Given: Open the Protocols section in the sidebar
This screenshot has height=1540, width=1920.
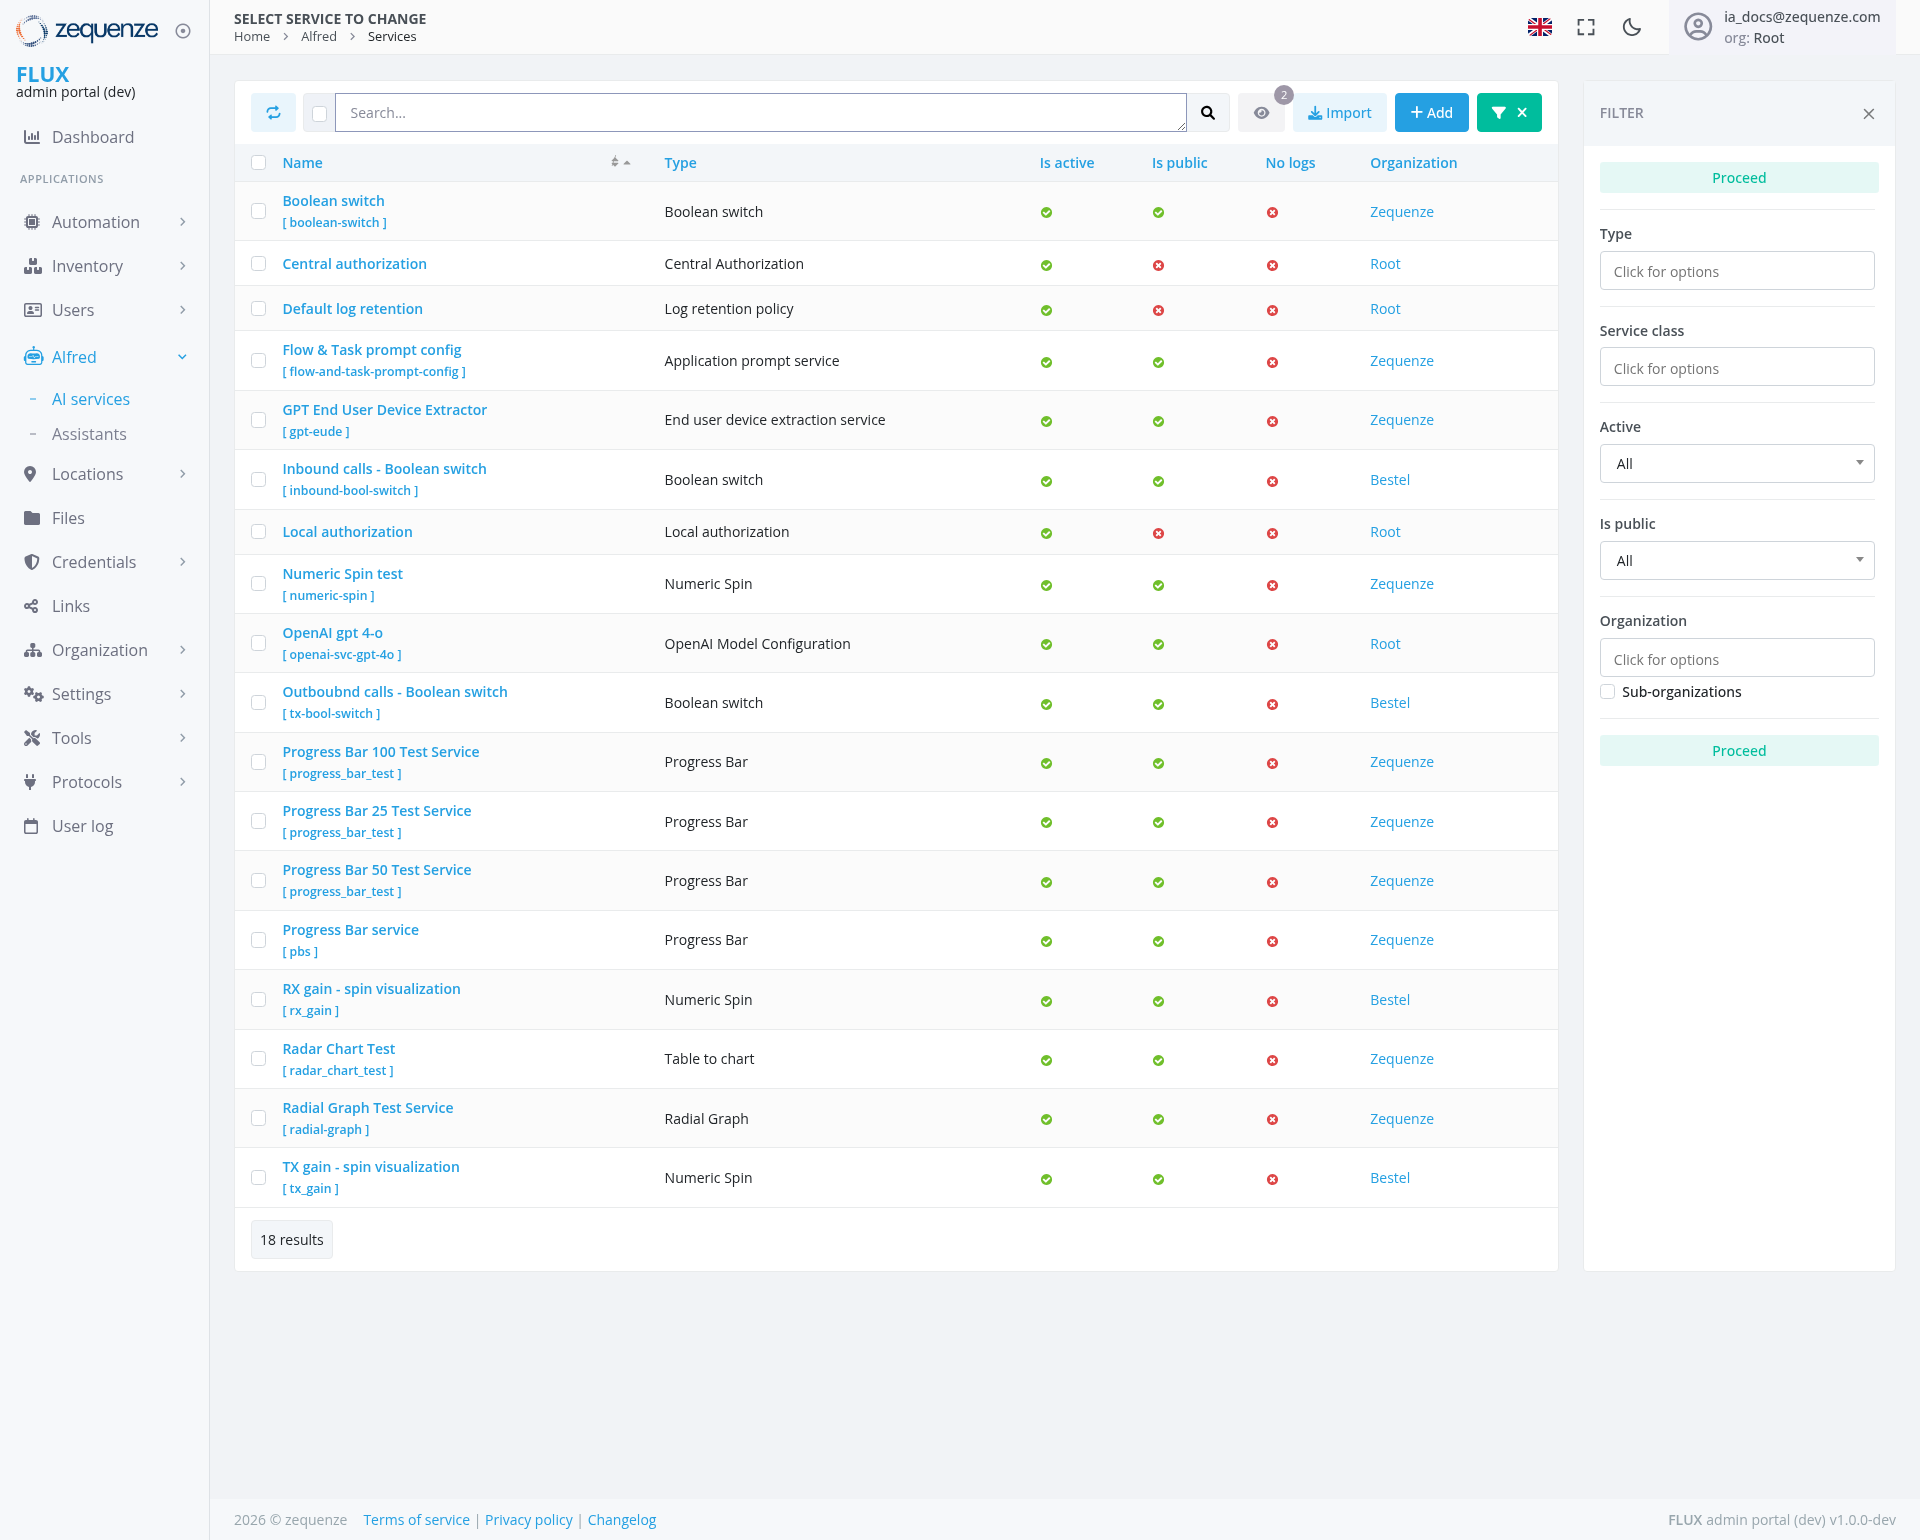Looking at the screenshot, I should pyautogui.click(x=87, y=782).
